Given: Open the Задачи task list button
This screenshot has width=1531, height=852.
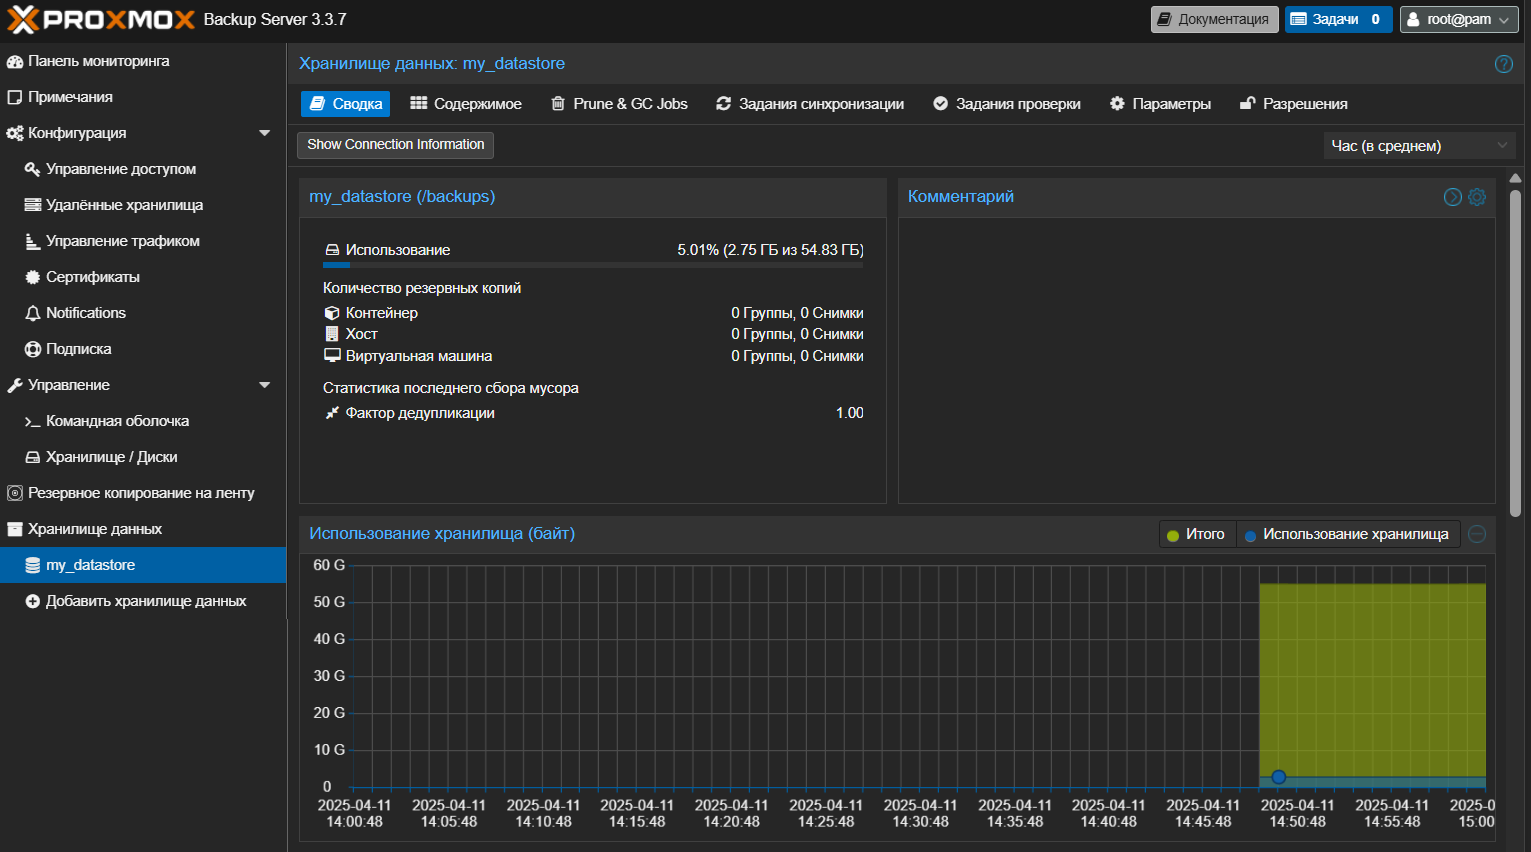Looking at the screenshot, I should [1338, 19].
